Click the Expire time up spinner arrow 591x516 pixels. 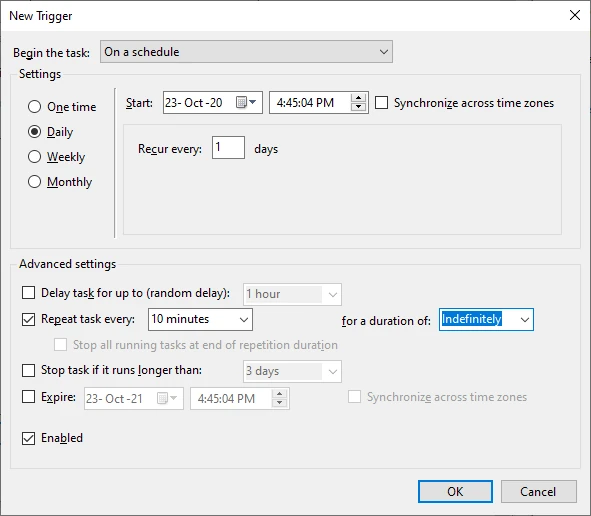[x=279, y=394]
